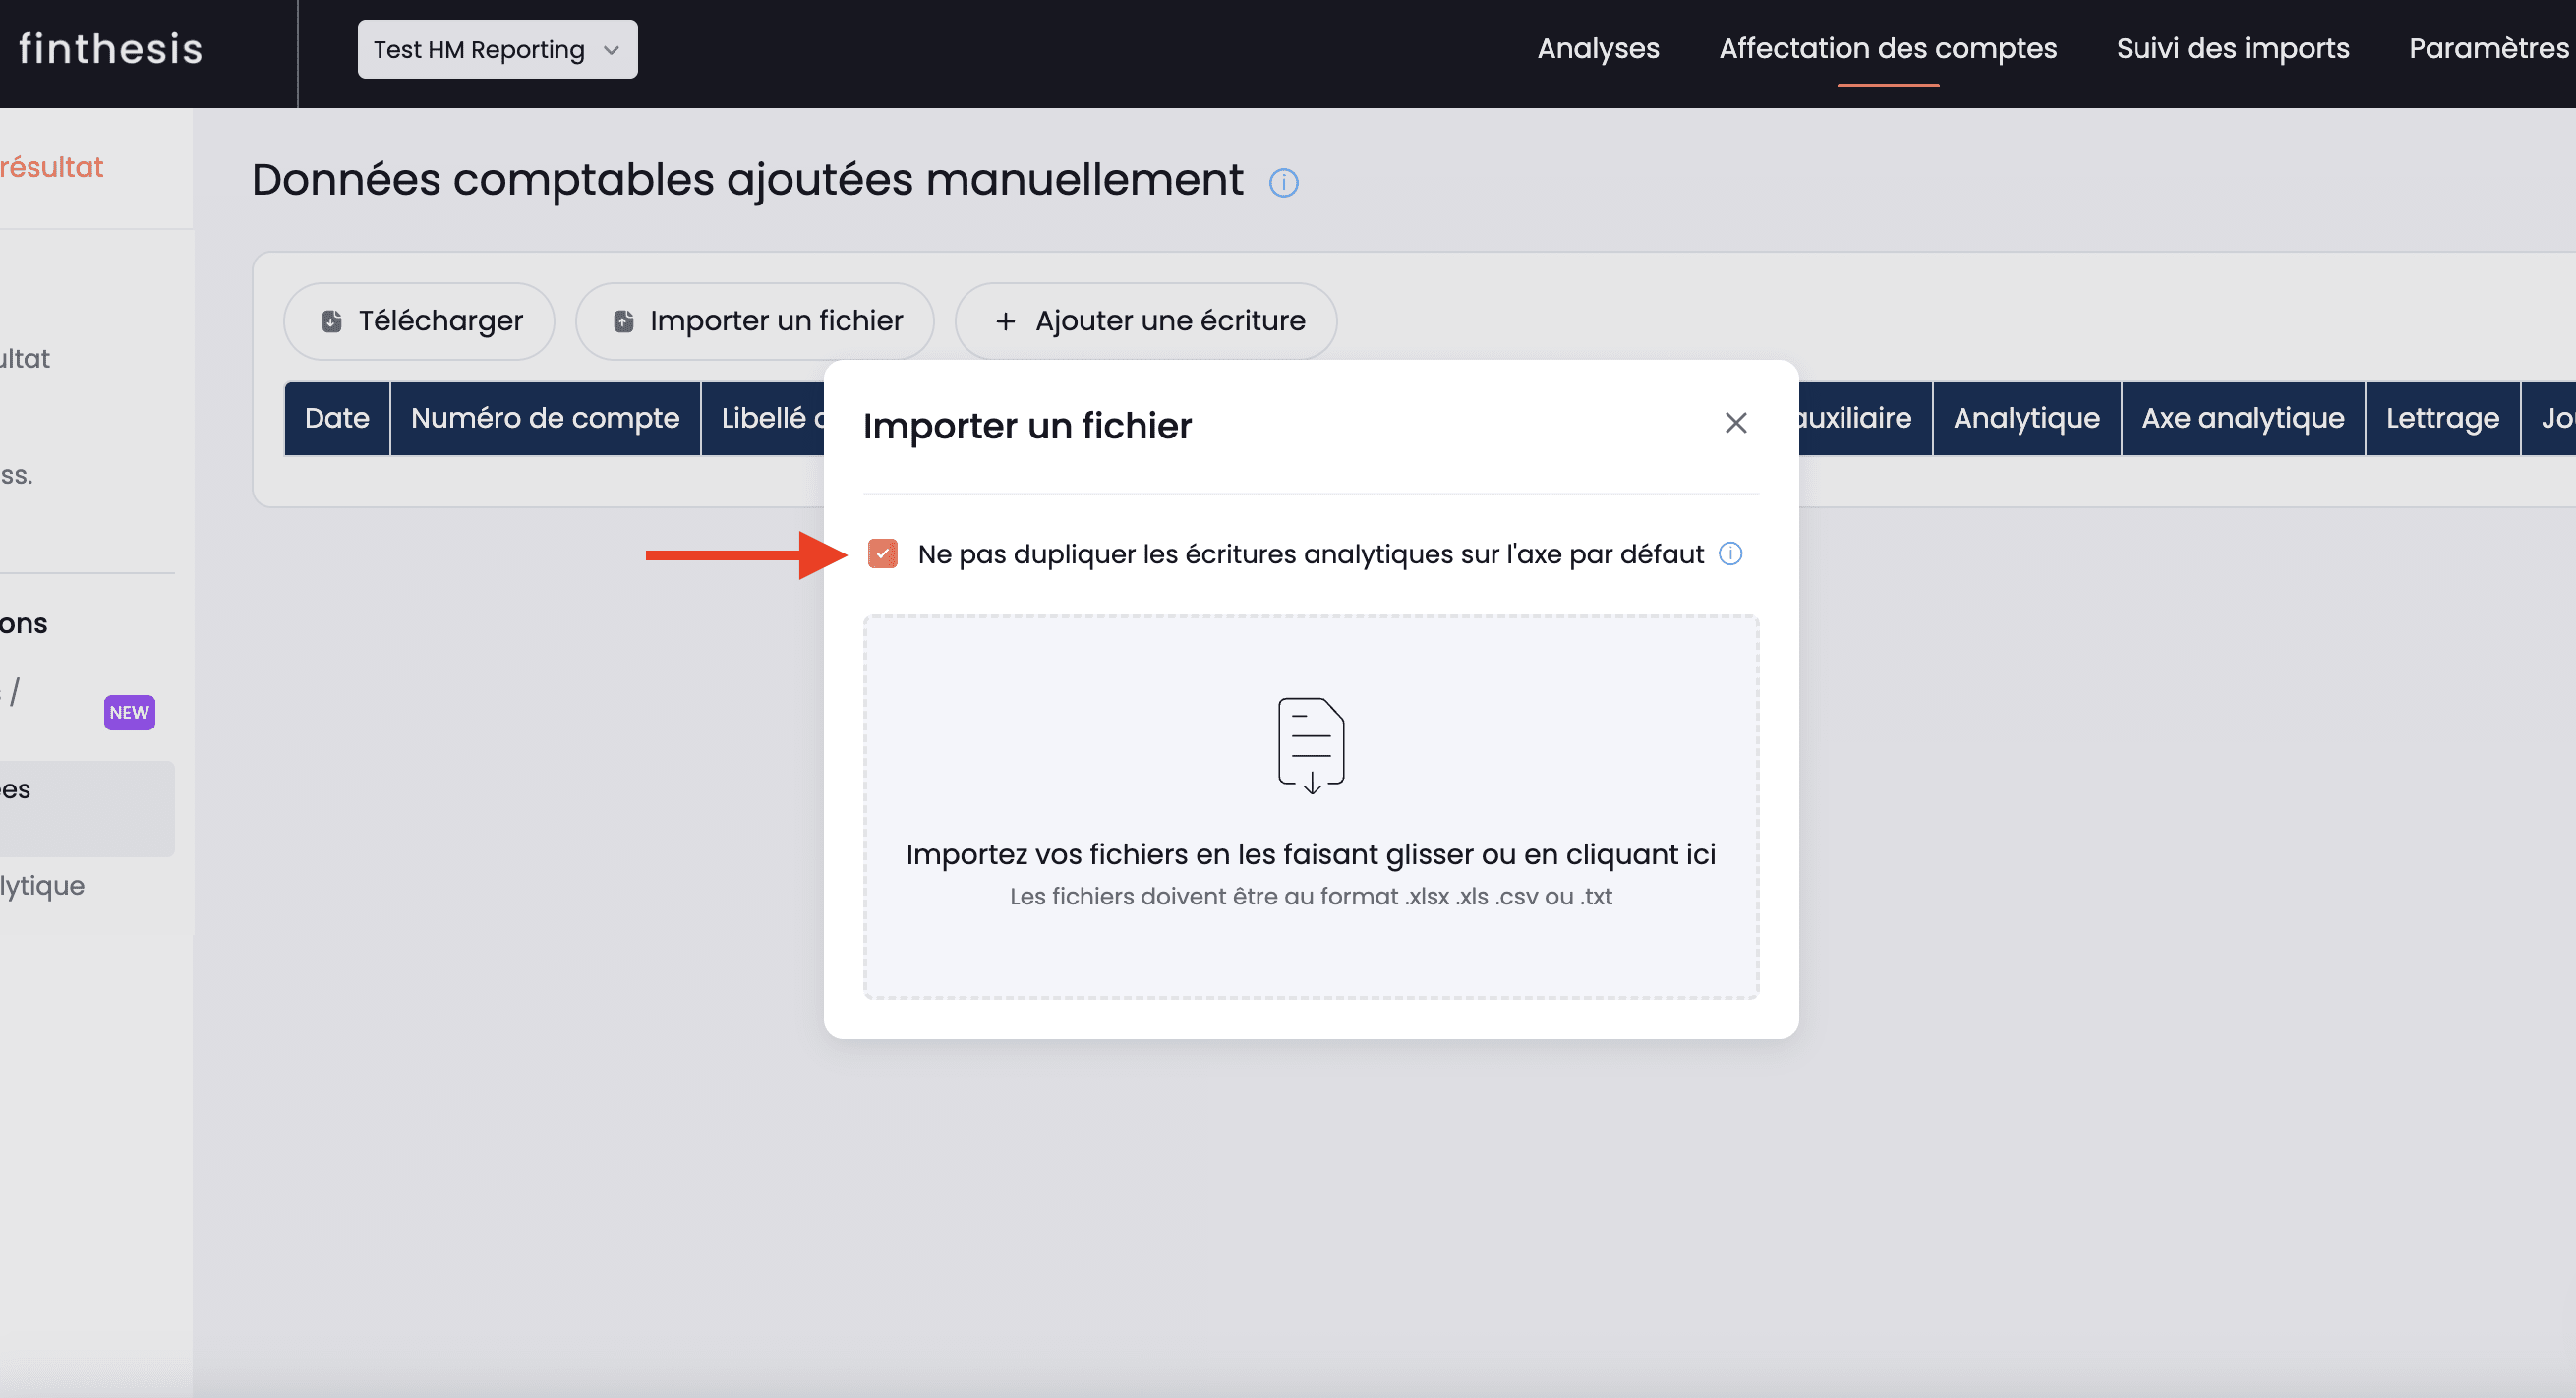Click the Télécharger button
This screenshot has height=1398, width=2576.
419,321
